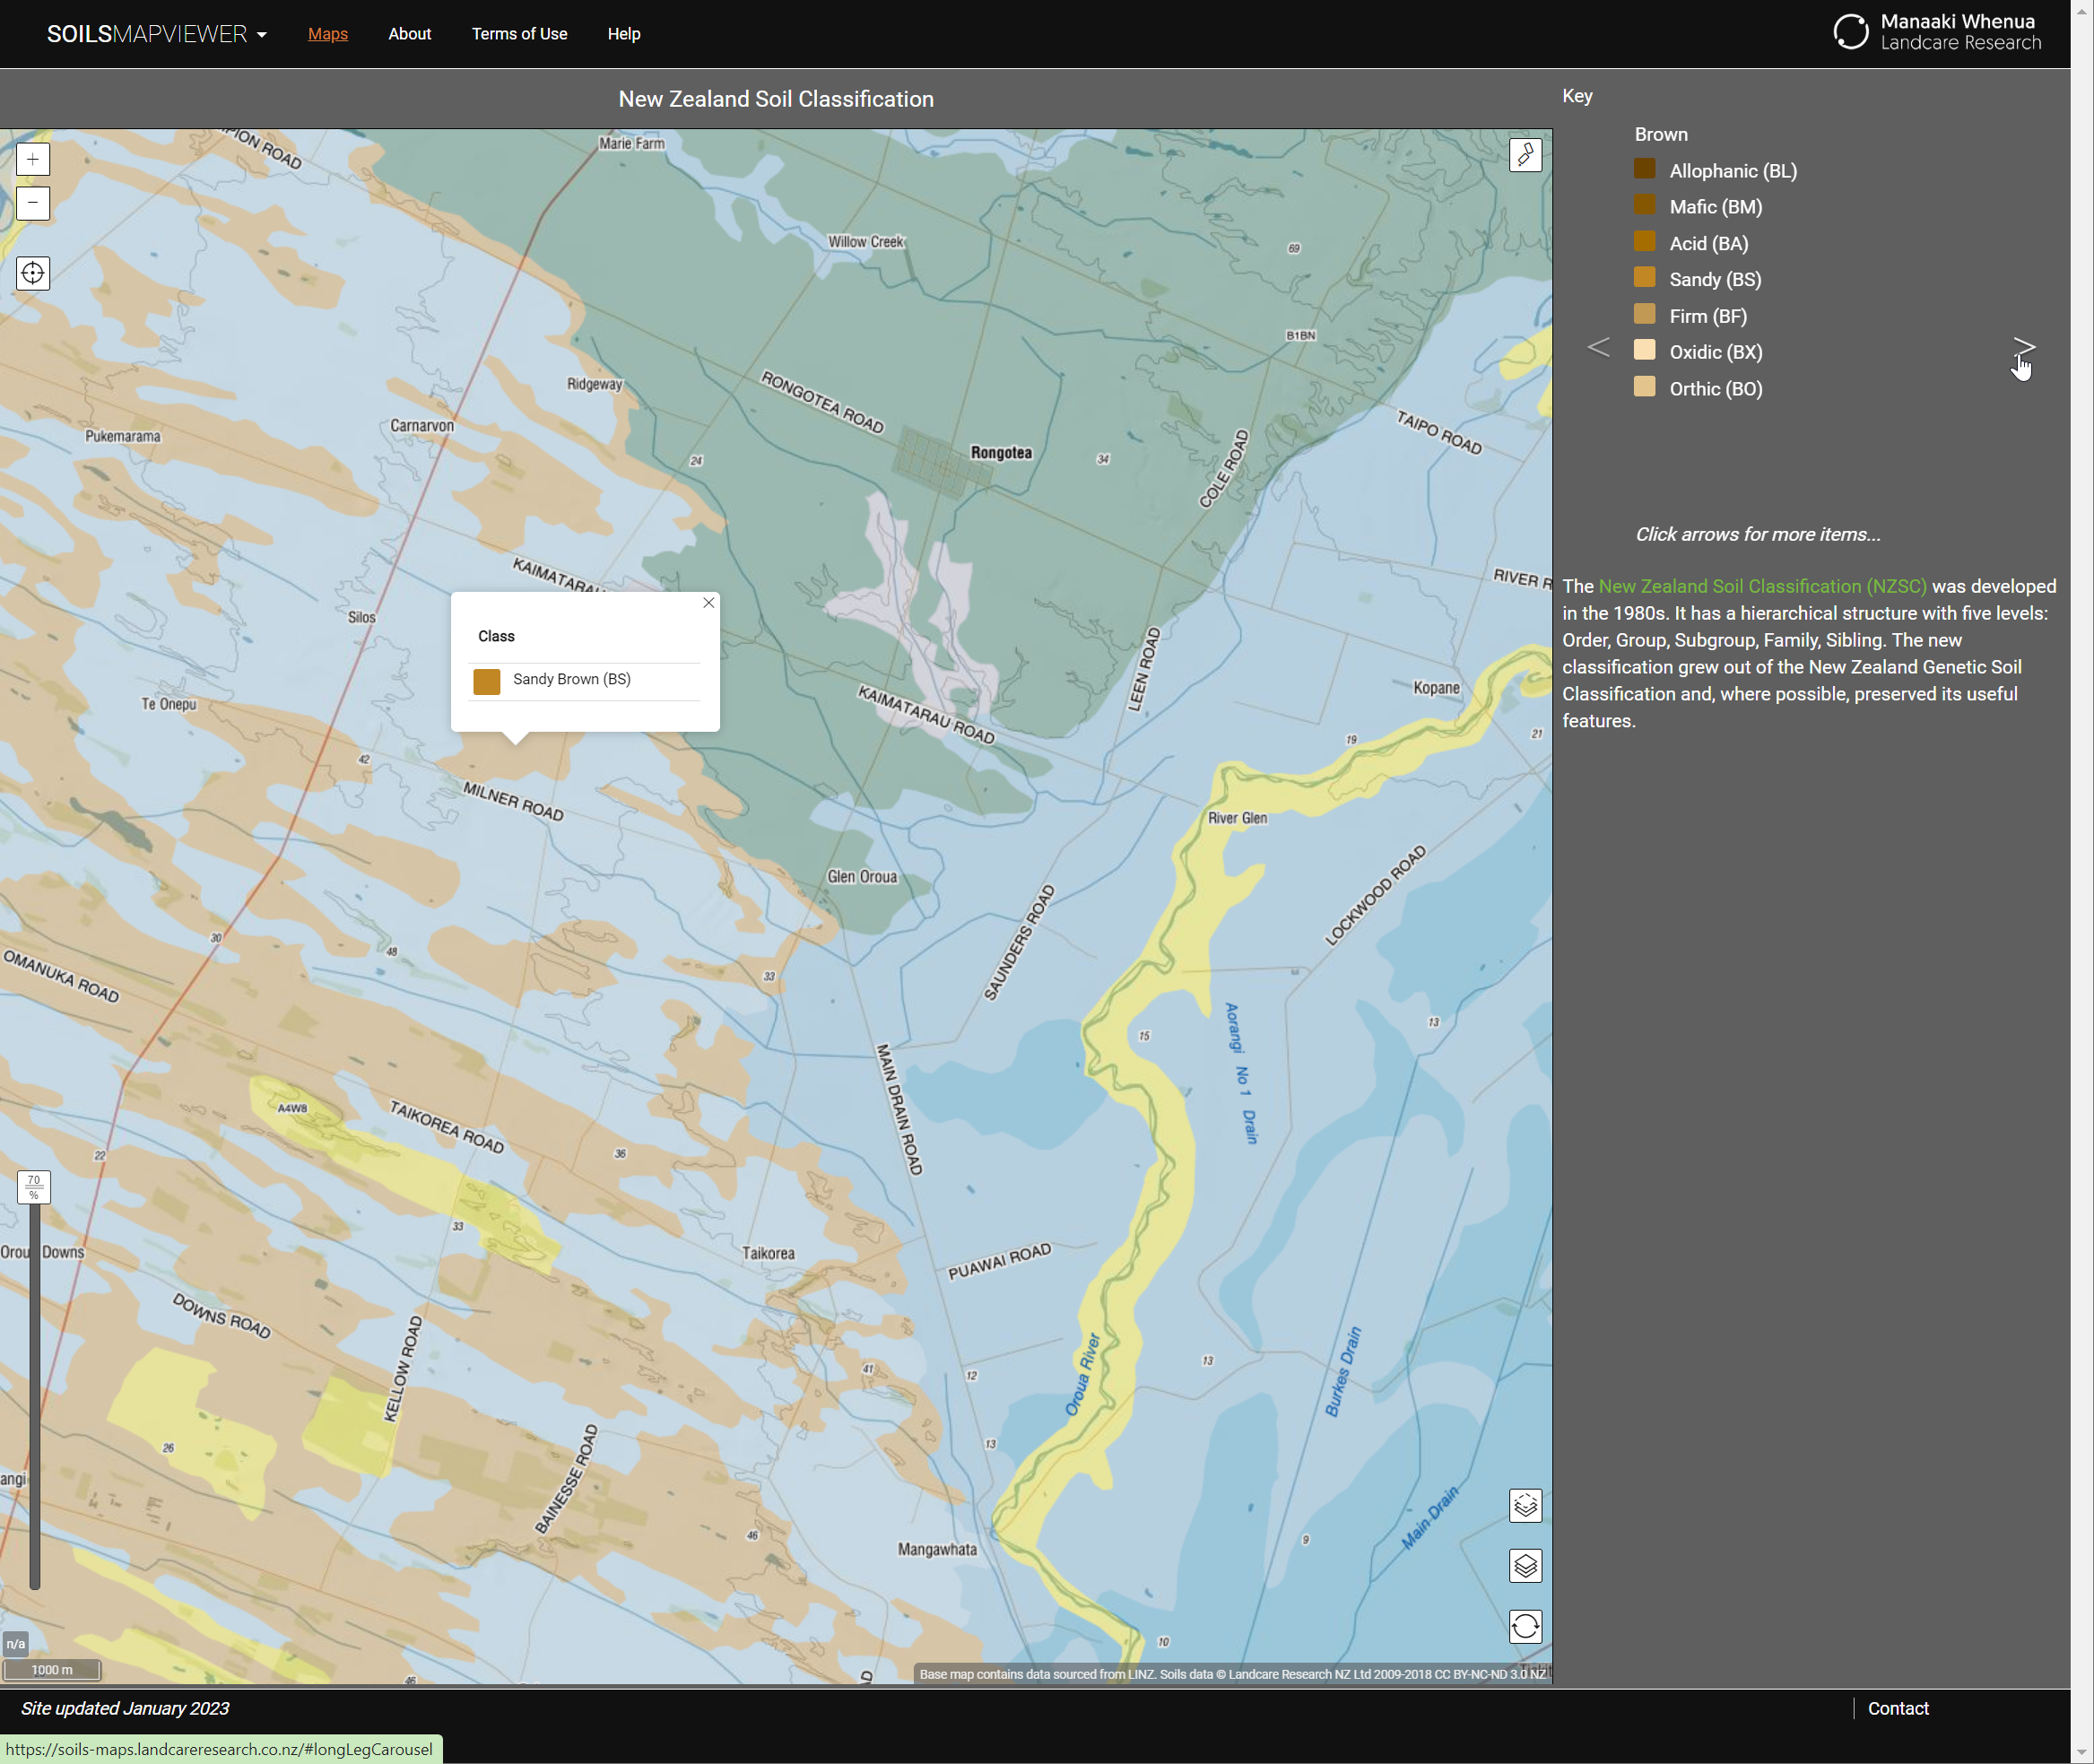Screen dimensions: 2094x1764
Task: Click the Manaaki Whenua Landcare Research logo
Action: point(1937,32)
